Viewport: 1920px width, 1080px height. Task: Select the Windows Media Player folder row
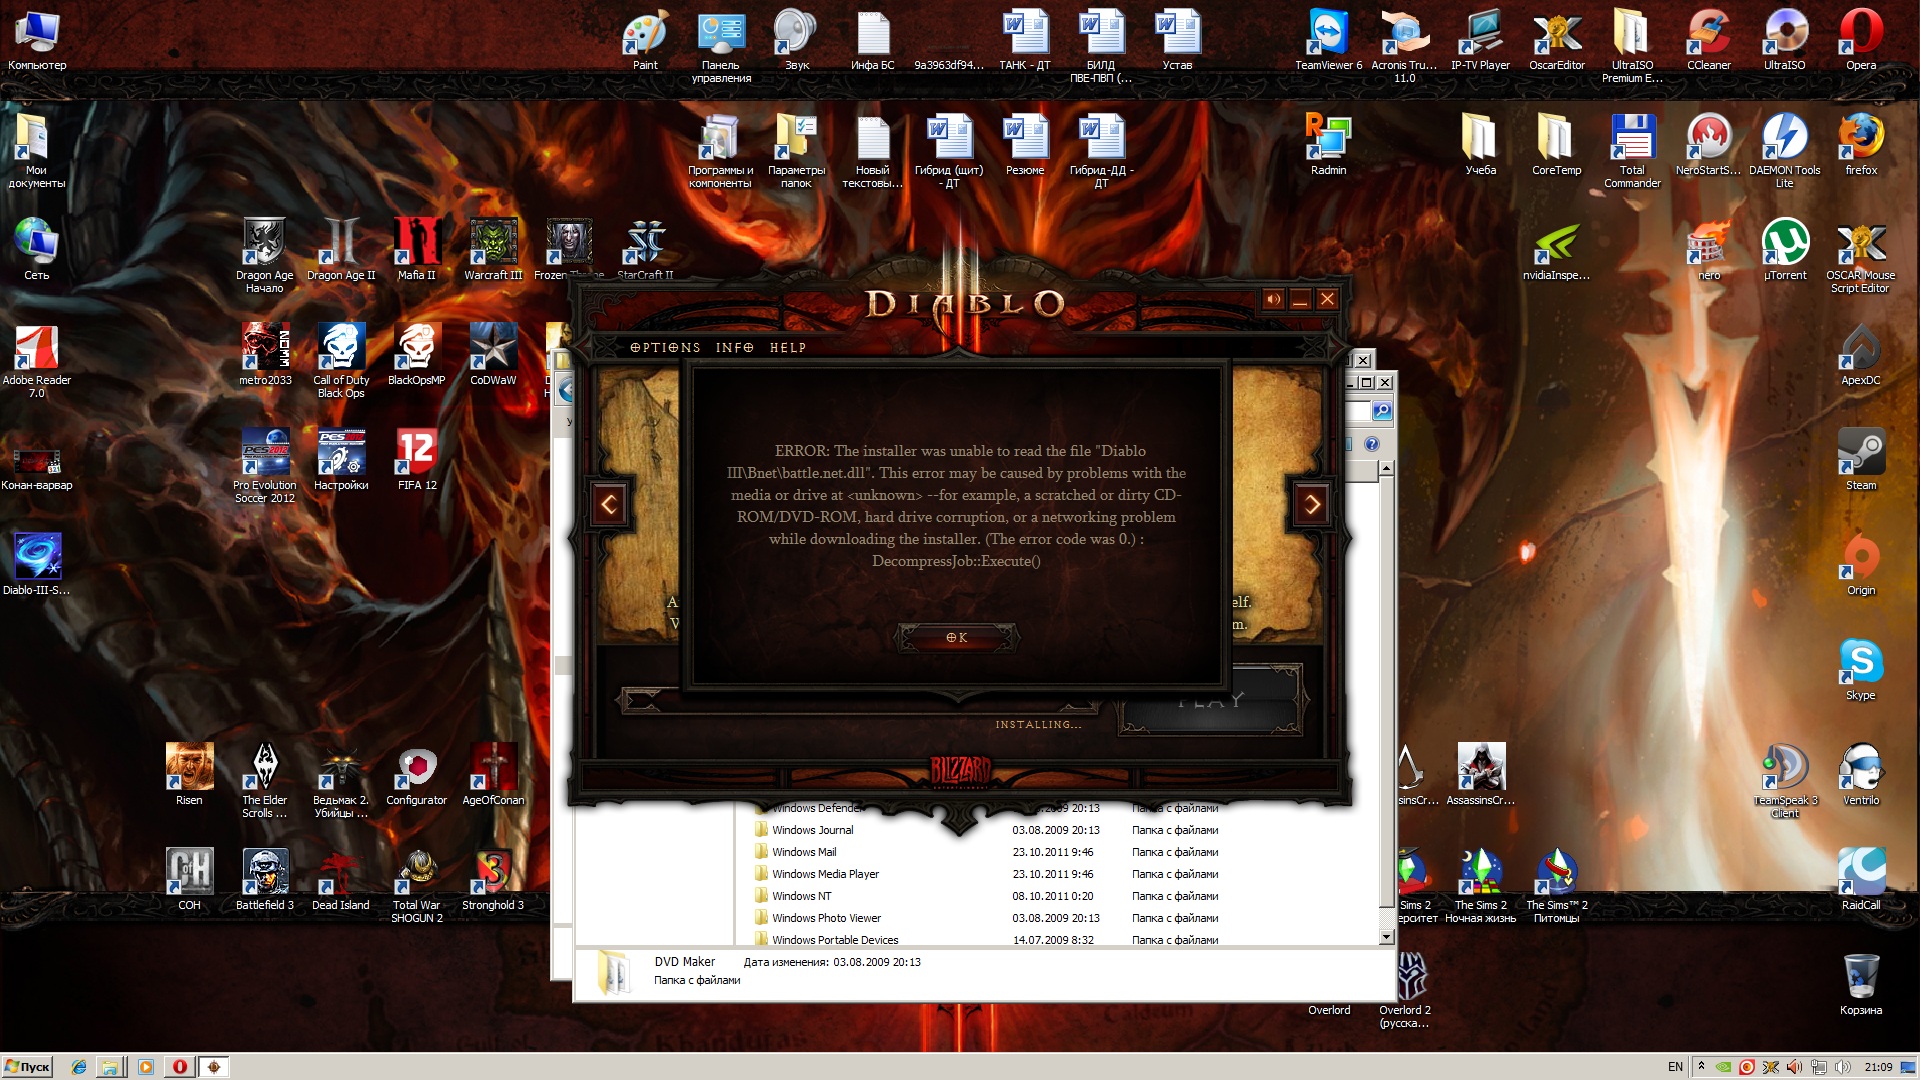click(985, 874)
